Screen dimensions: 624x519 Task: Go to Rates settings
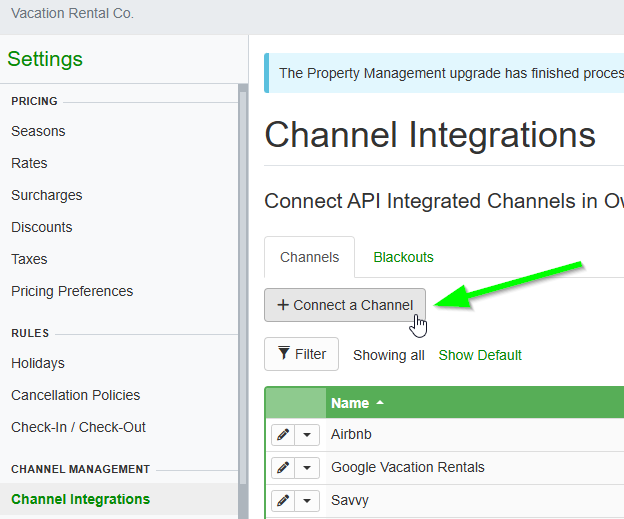pyautogui.click(x=29, y=163)
